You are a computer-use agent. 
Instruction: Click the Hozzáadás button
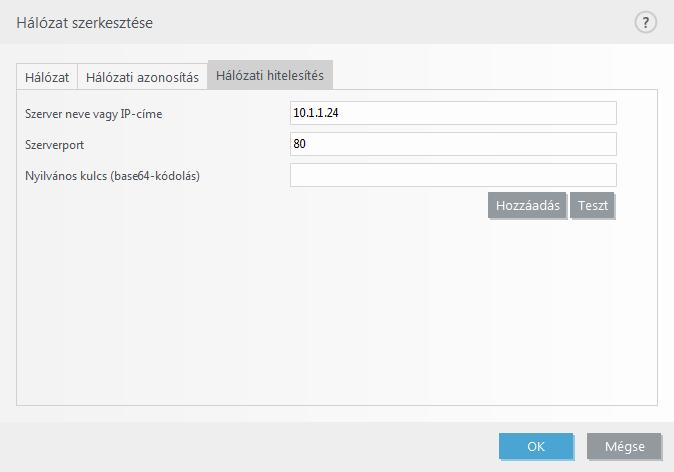(x=527, y=205)
